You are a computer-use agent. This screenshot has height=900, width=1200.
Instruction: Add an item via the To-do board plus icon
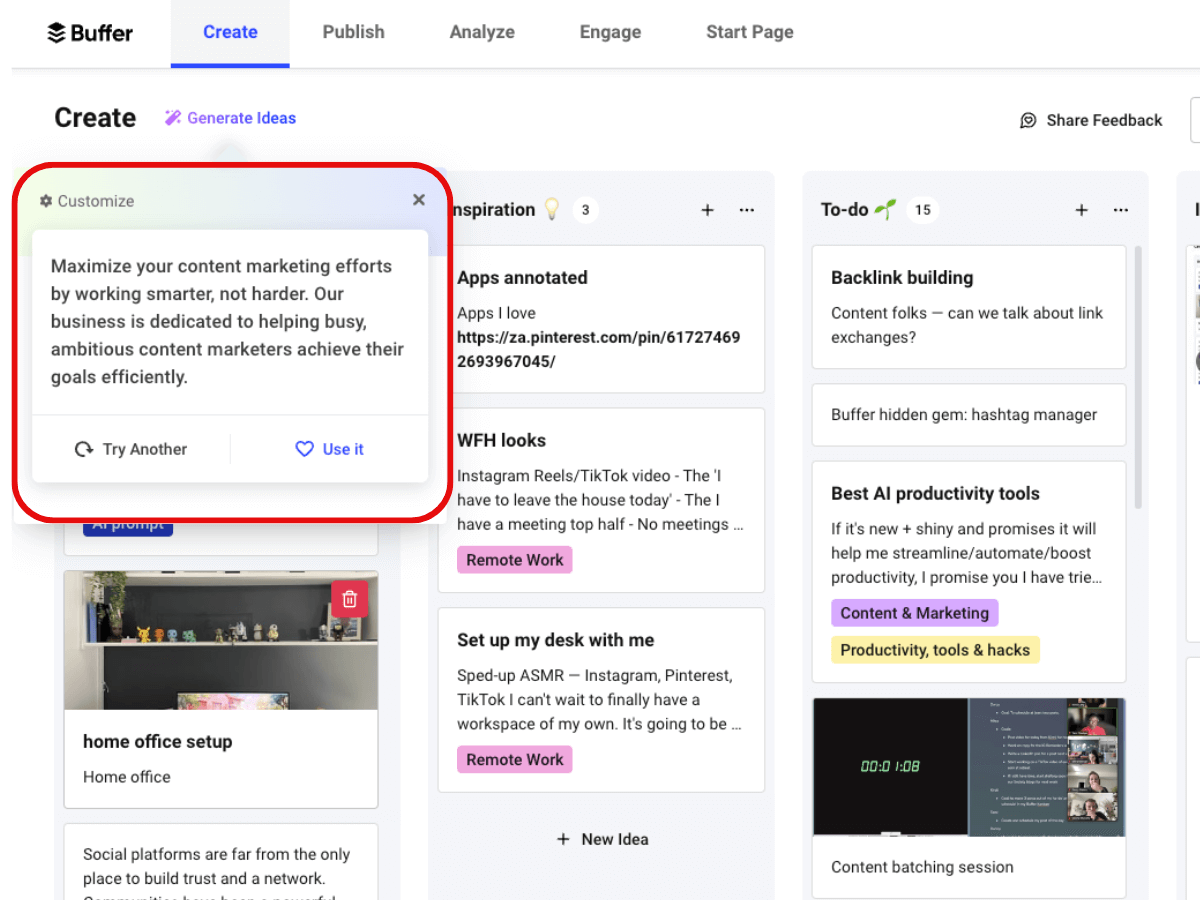pyautogui.click(x=1081, y=210)
